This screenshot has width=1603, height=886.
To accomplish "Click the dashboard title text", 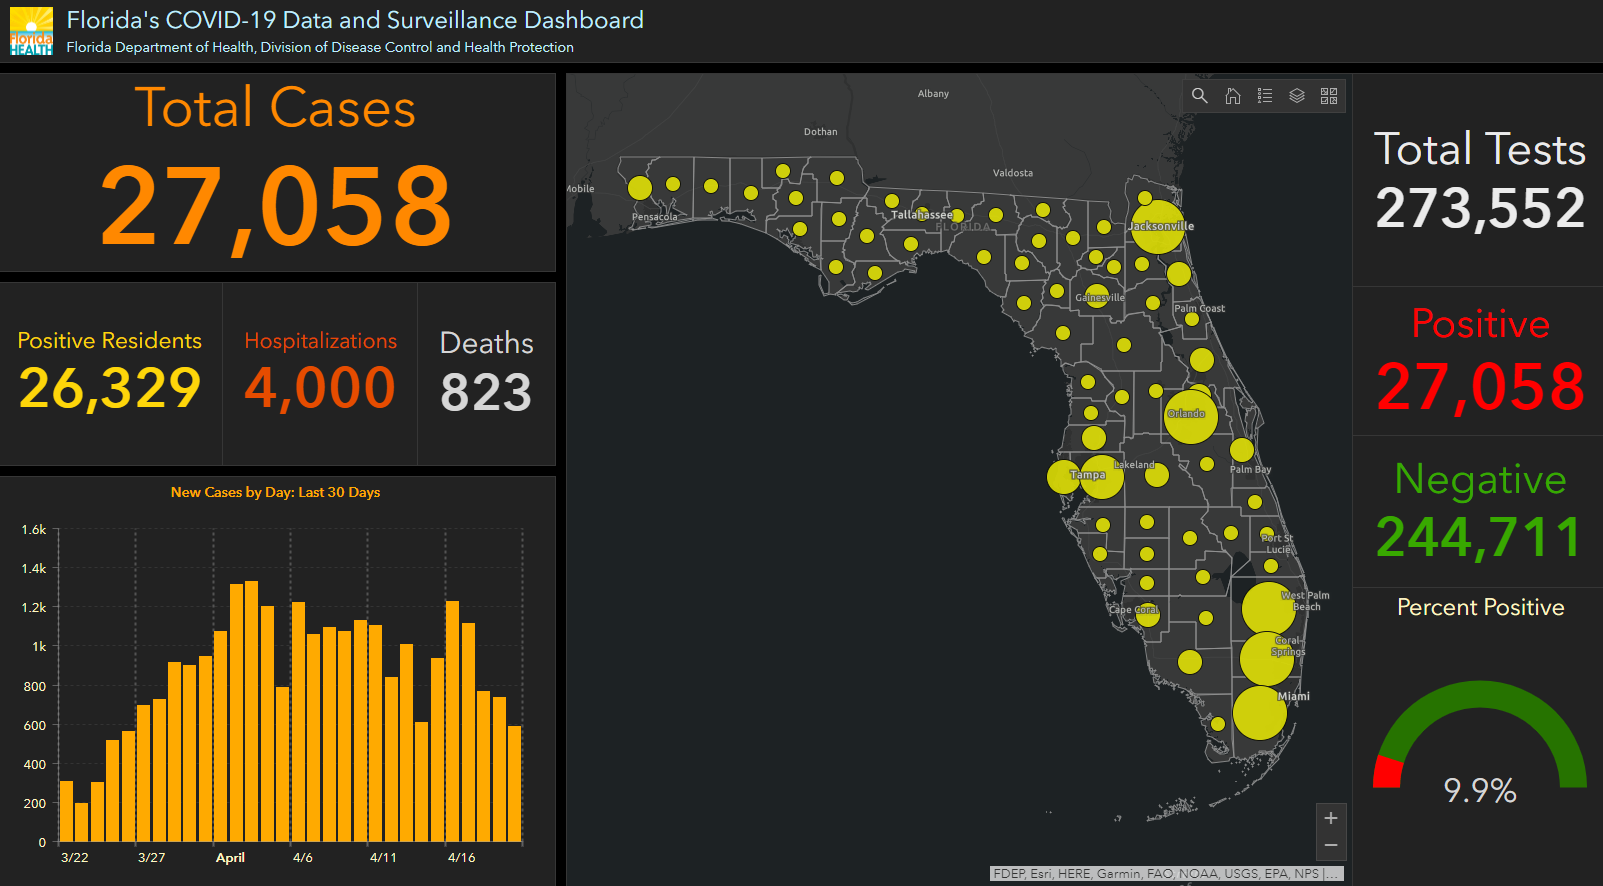I will point(355,20).
